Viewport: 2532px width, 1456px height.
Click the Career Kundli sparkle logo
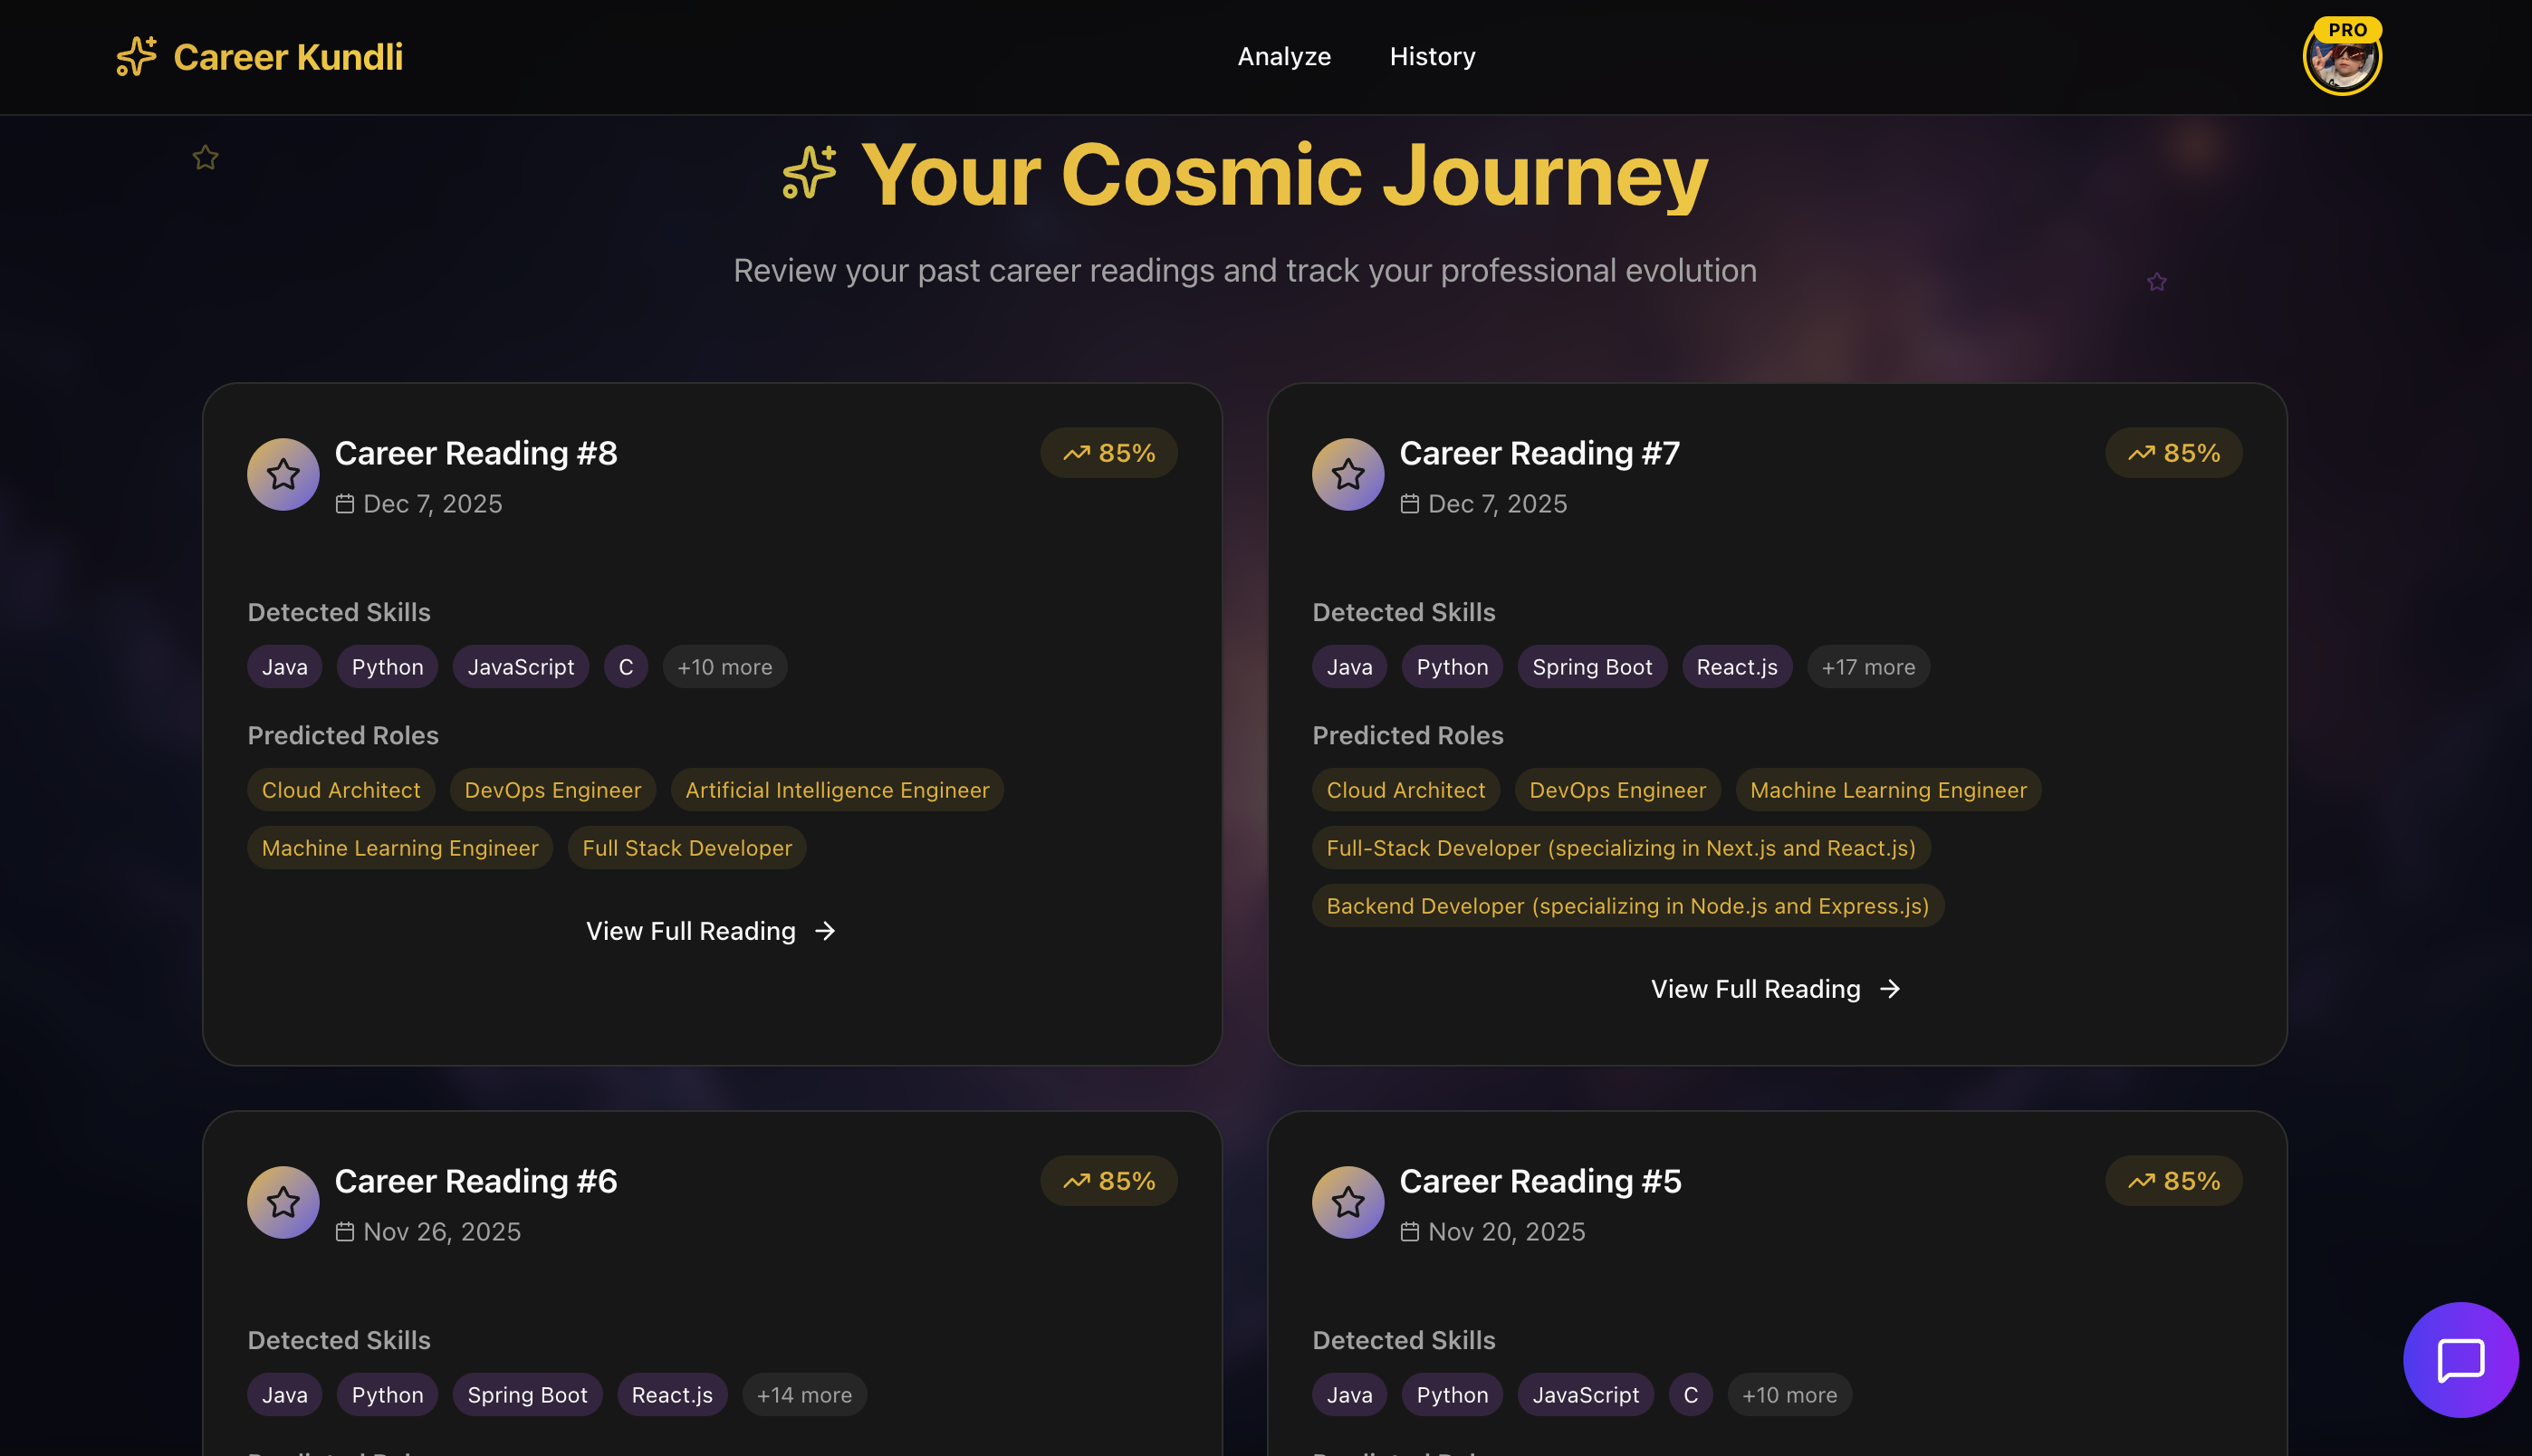click(137, 57)
